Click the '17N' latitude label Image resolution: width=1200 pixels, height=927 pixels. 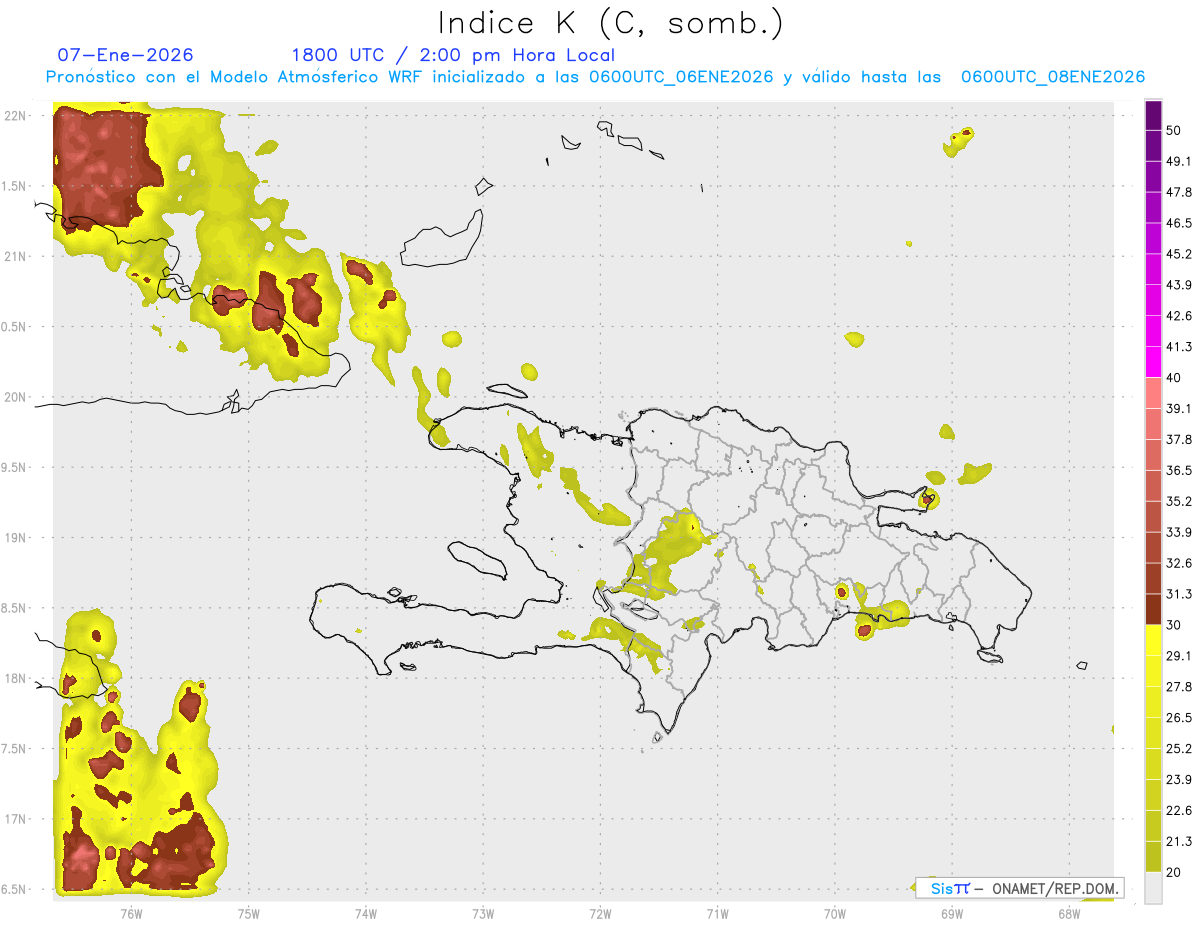pyautogui.click(x=16, y=819)
